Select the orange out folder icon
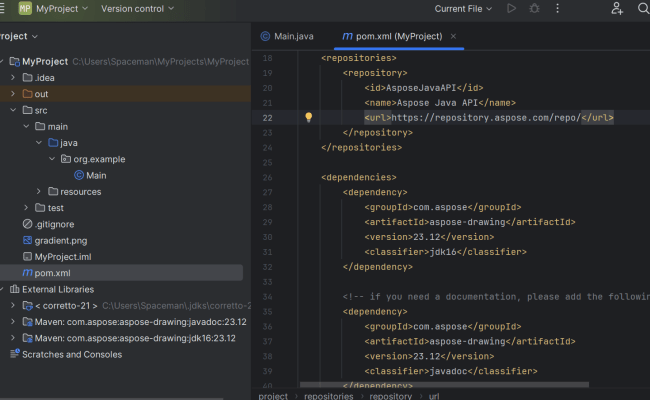Screen dimensions: 650x400 point(28,94)
